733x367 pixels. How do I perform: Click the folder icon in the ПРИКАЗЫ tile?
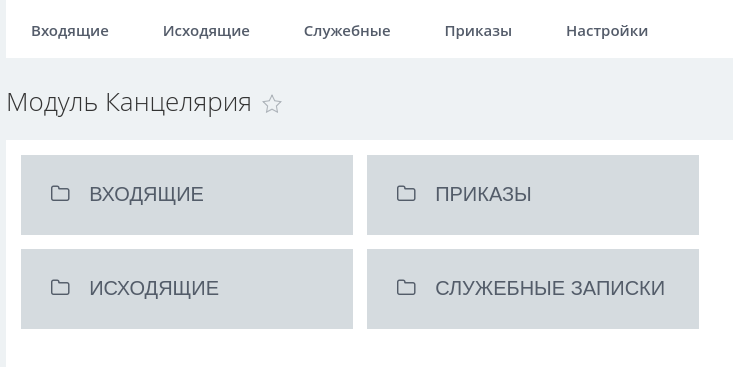click(406, 193)
